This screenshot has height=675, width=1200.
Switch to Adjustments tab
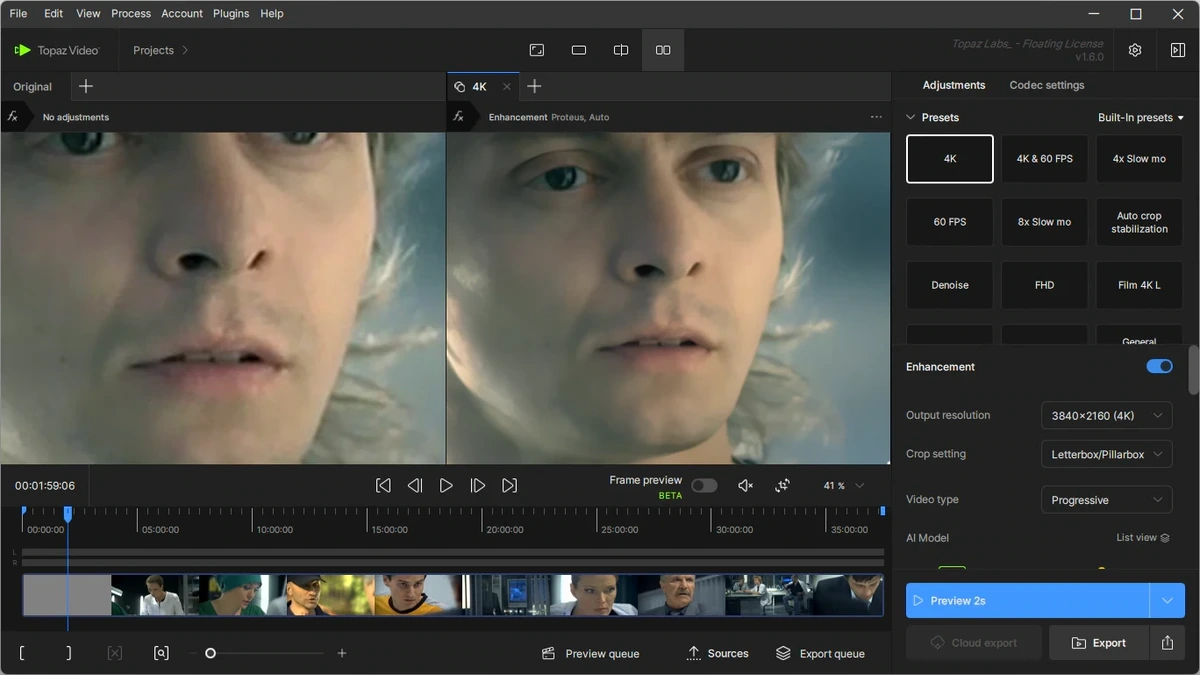[x=954, y=85]
